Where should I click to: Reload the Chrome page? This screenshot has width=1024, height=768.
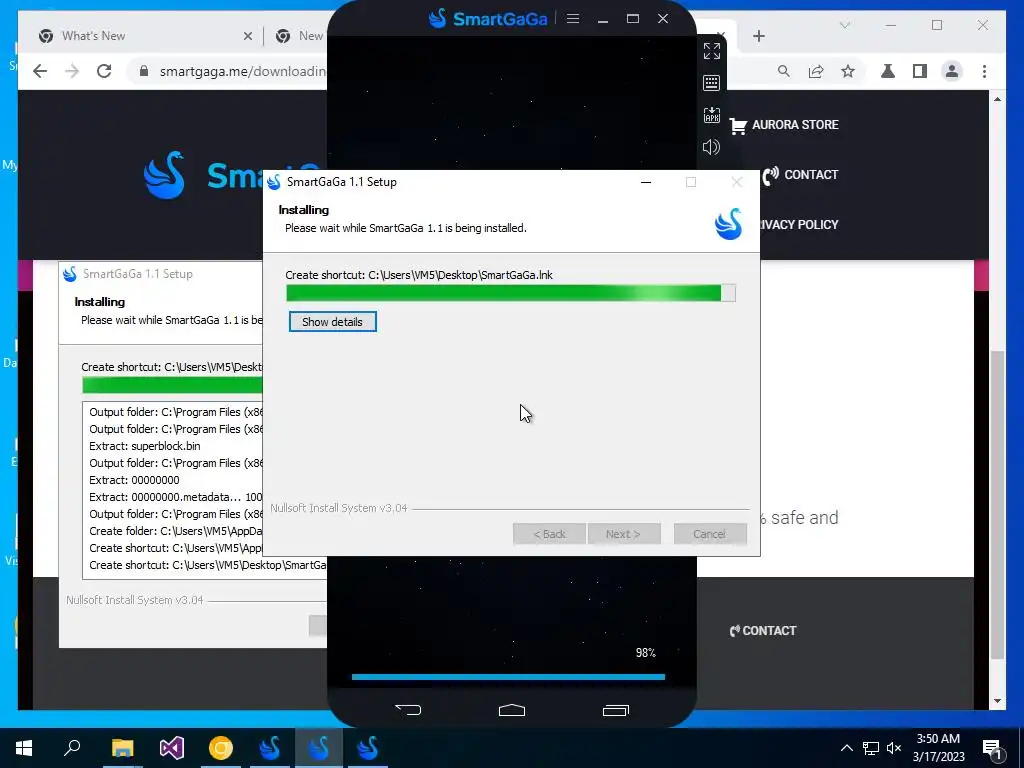pos(104,71)
